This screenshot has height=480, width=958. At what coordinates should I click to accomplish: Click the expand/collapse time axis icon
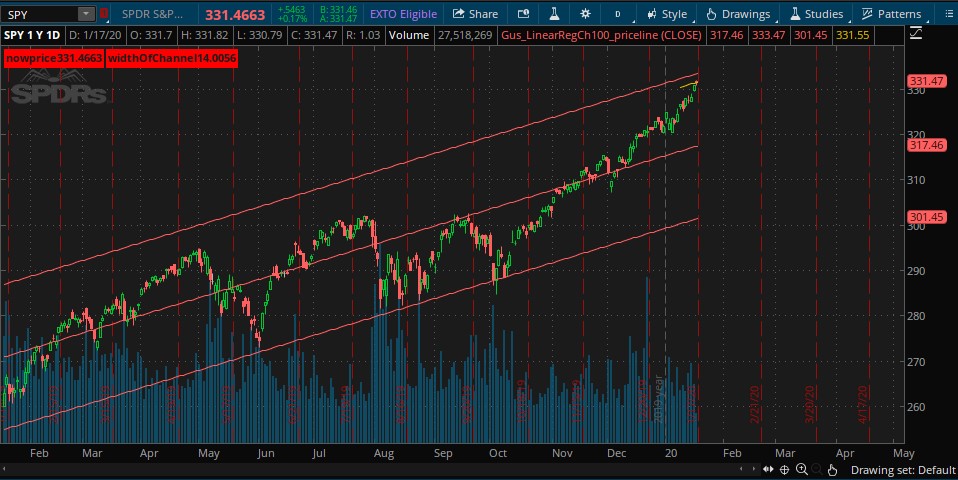point(768,470)
